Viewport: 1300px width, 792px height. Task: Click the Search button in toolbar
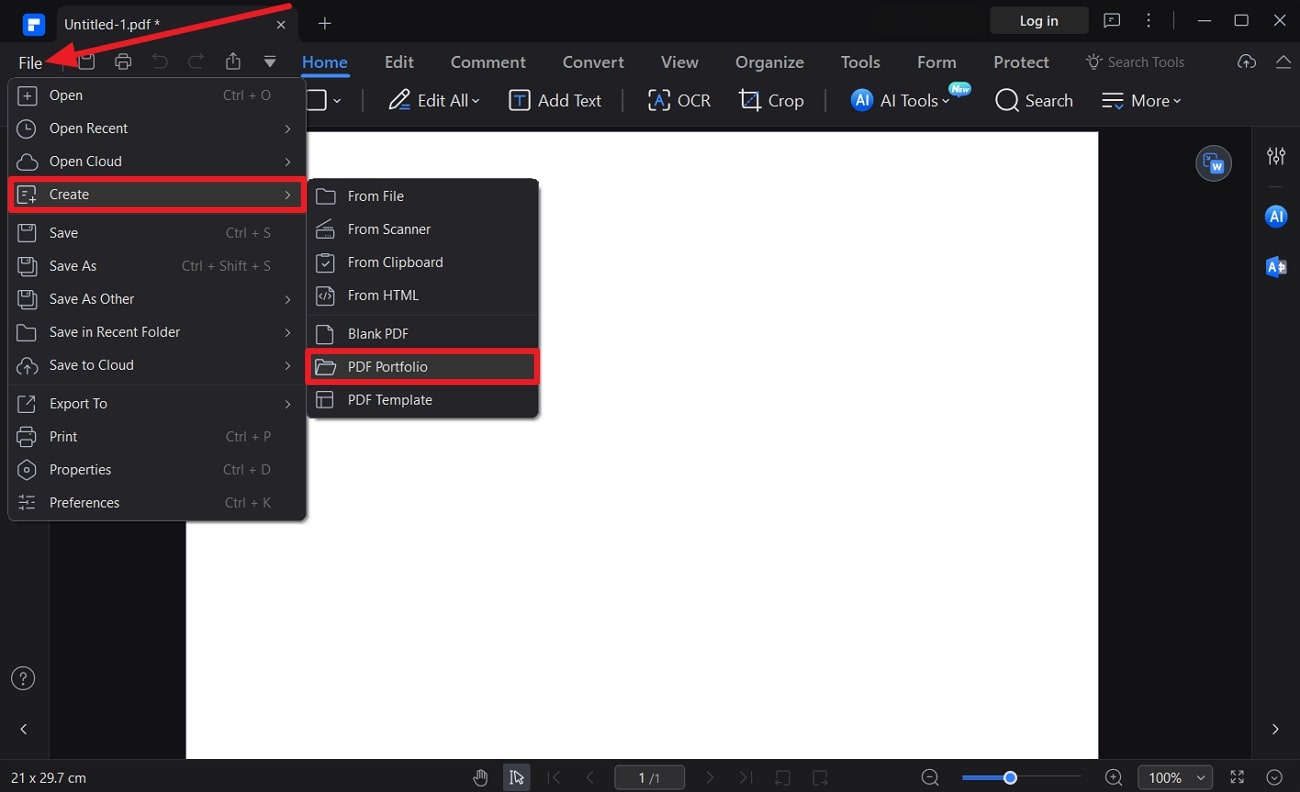click(x=1034, y=100)
